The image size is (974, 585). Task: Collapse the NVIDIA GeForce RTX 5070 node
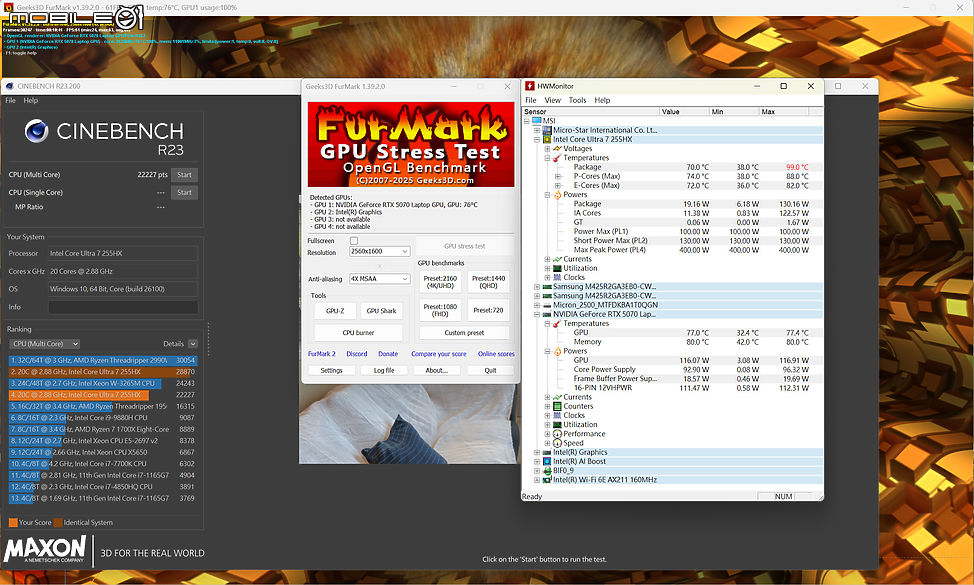coord(537,314)
